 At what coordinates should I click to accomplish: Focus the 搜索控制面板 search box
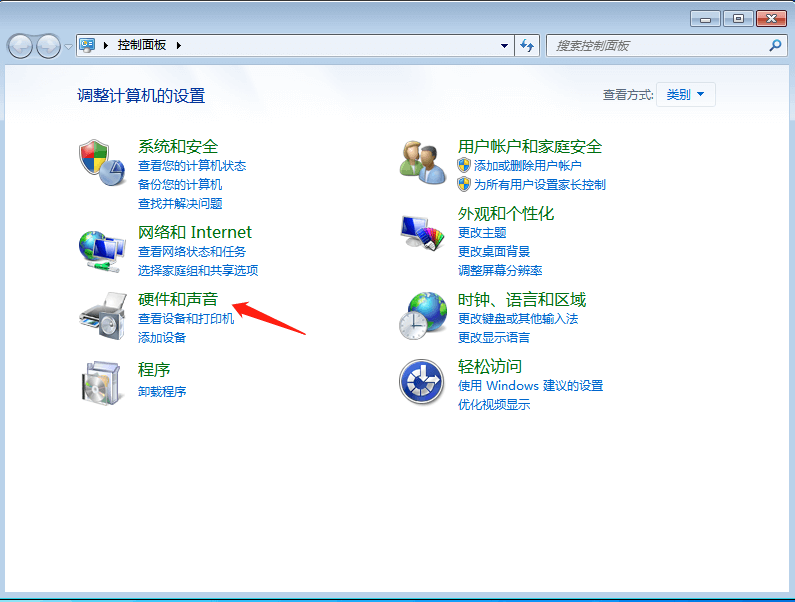tap(666, 46)
